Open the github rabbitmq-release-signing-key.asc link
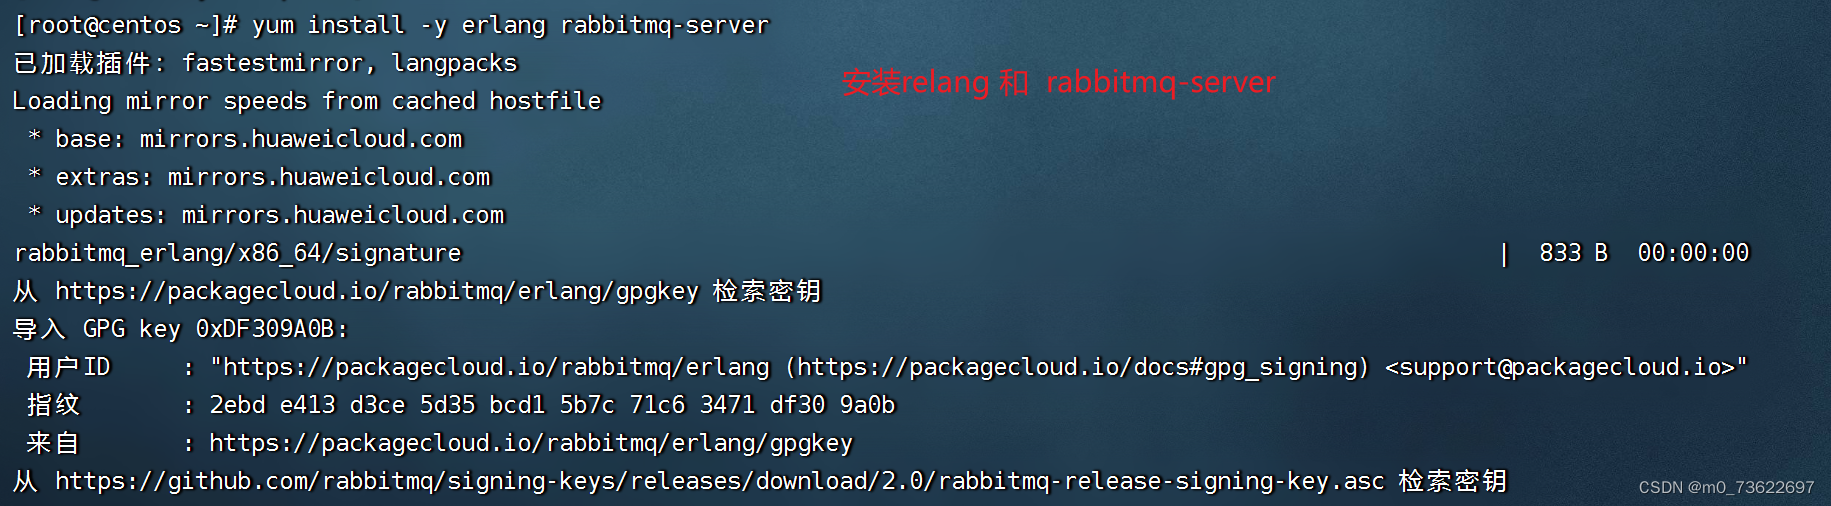 coord(720,481)
